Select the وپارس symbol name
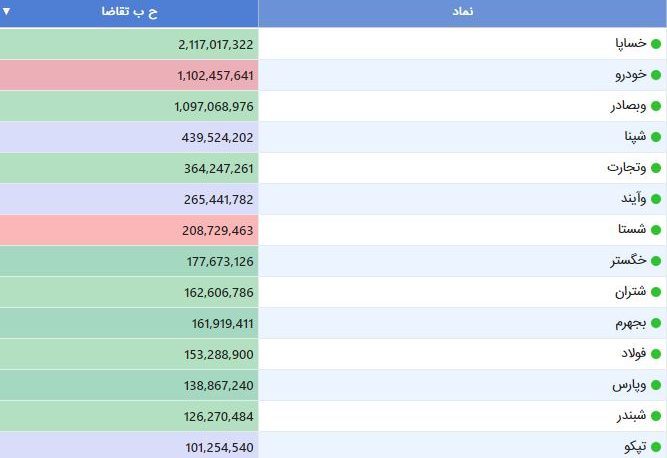The height and width of the screenshot is (458, 667). pos(630,385)
